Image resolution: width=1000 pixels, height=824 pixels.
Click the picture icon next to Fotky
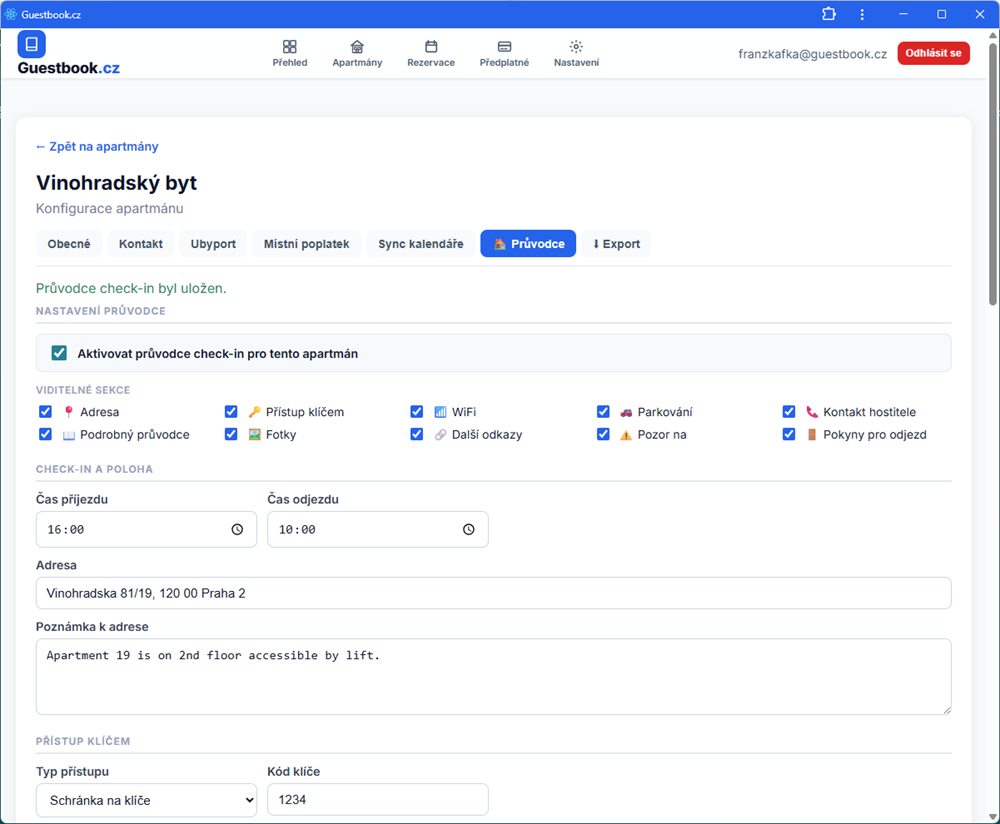click(x=254, y=435)
